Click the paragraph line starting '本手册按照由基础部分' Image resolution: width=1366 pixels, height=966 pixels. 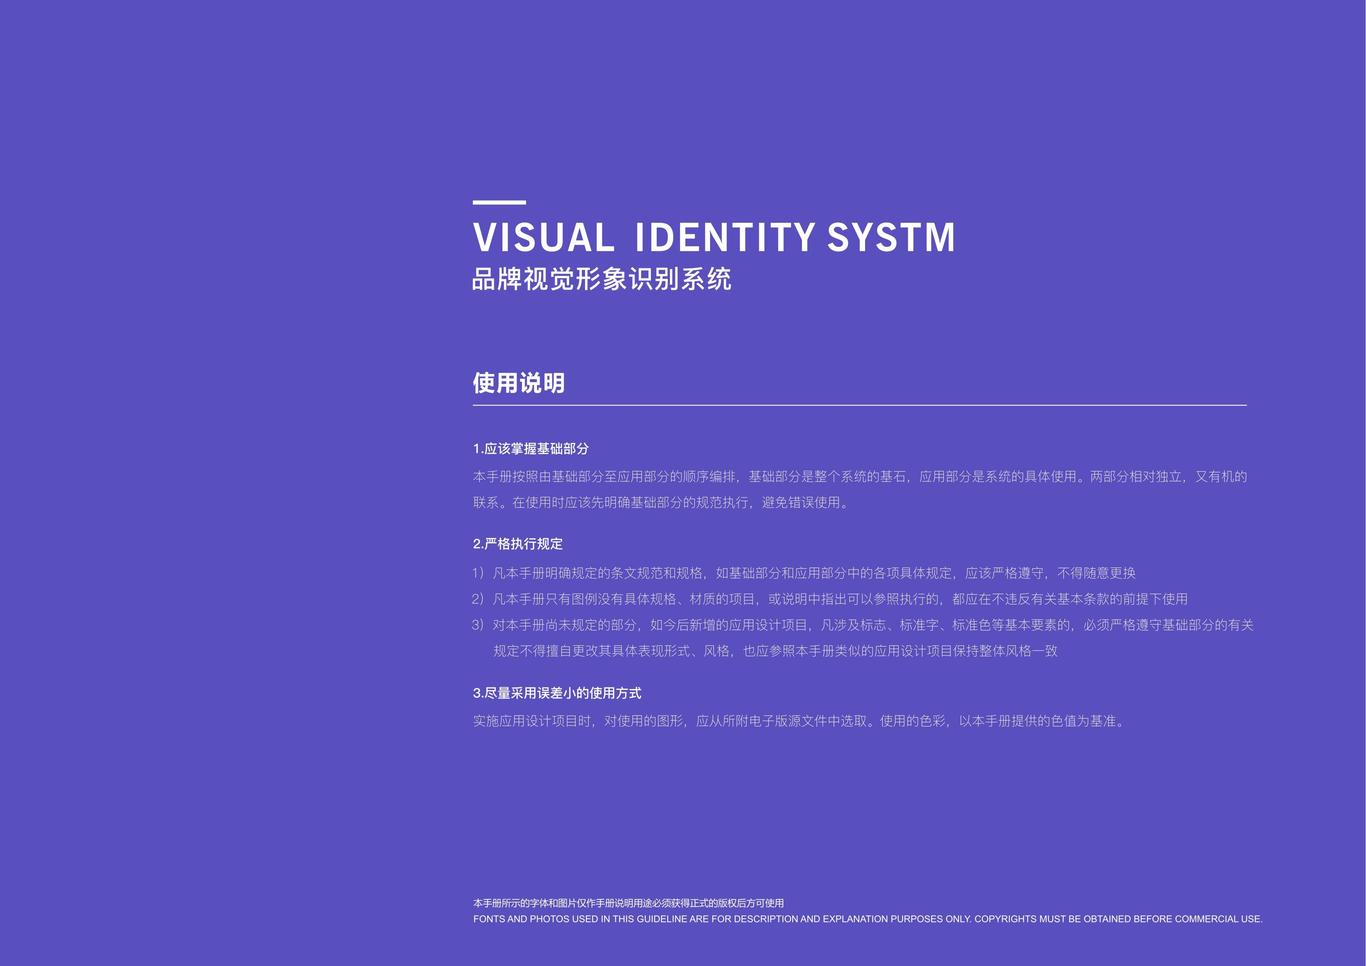coord(860,477)
